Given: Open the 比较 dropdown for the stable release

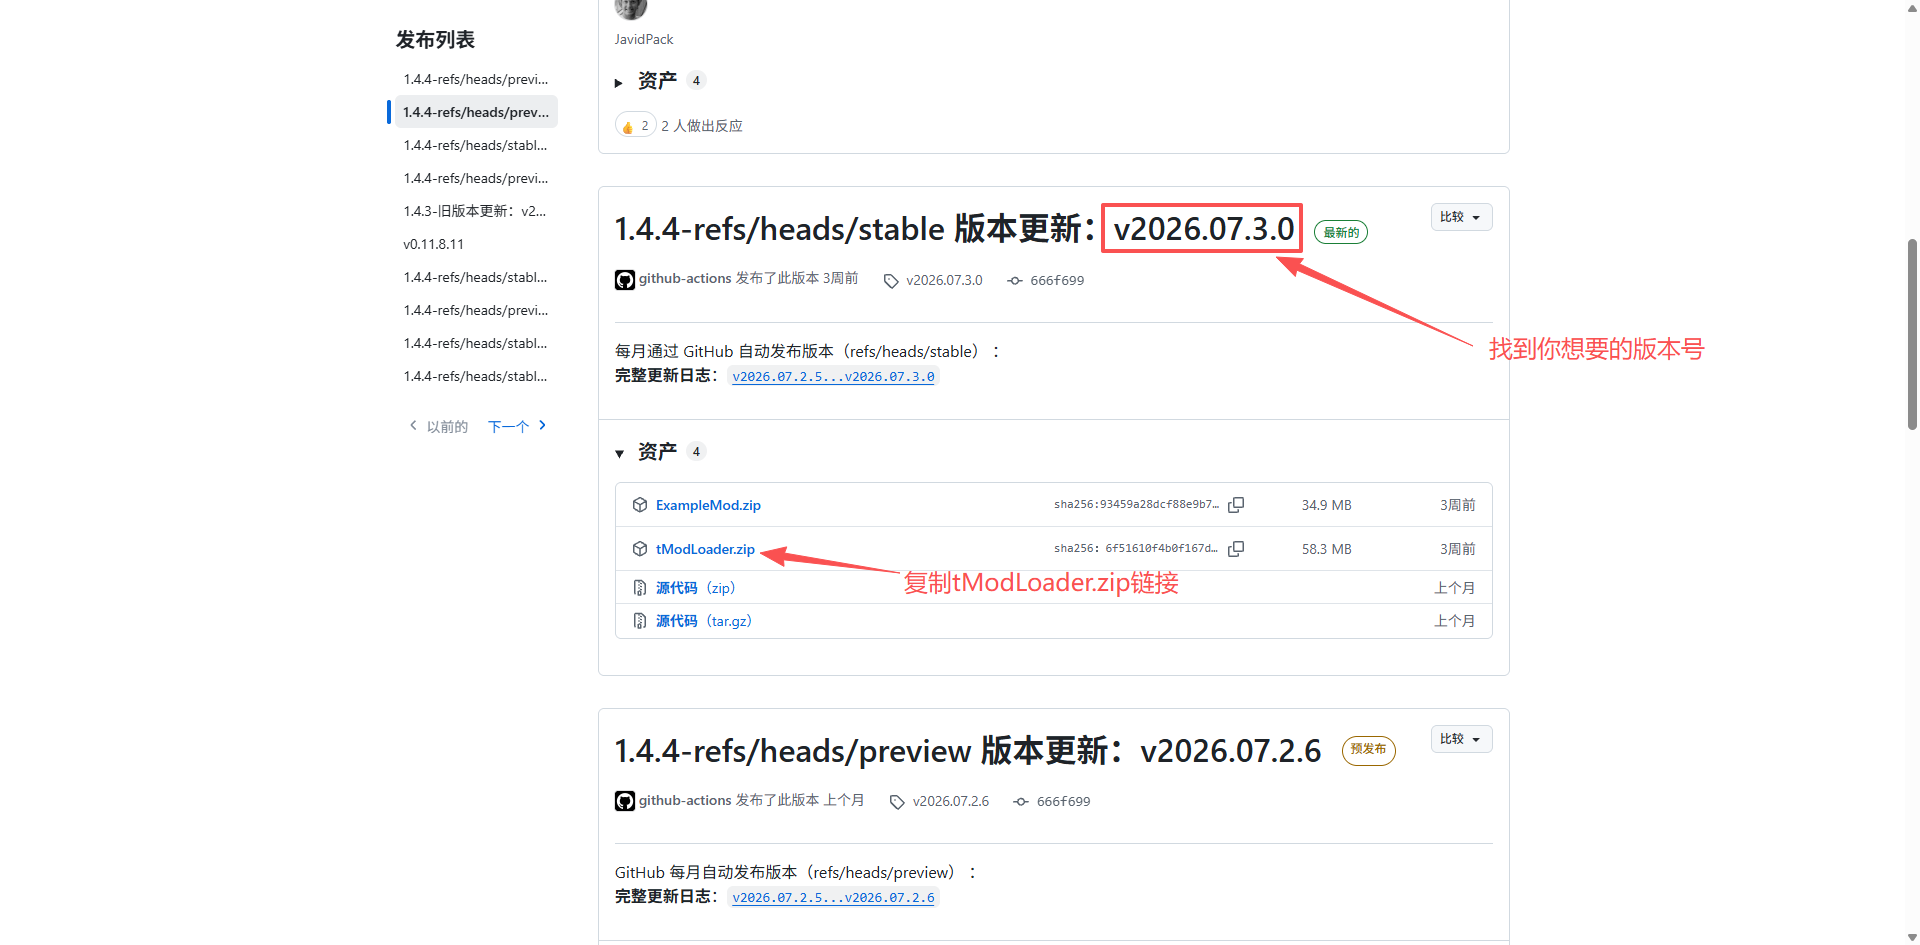Looking at the screenshot, I should pos(1461,217).
